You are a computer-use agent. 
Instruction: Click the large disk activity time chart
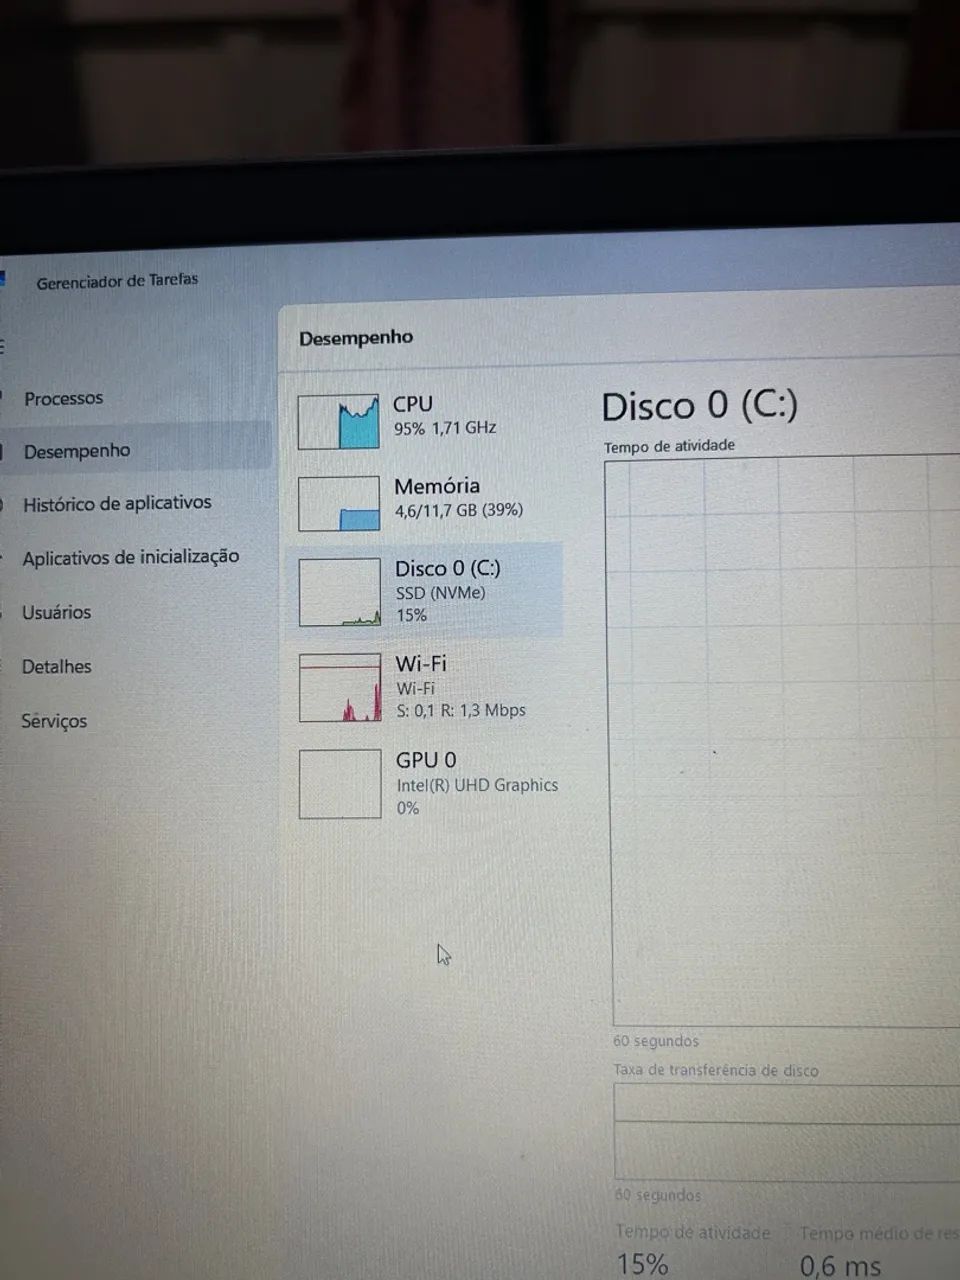click(x=785, y=741)
